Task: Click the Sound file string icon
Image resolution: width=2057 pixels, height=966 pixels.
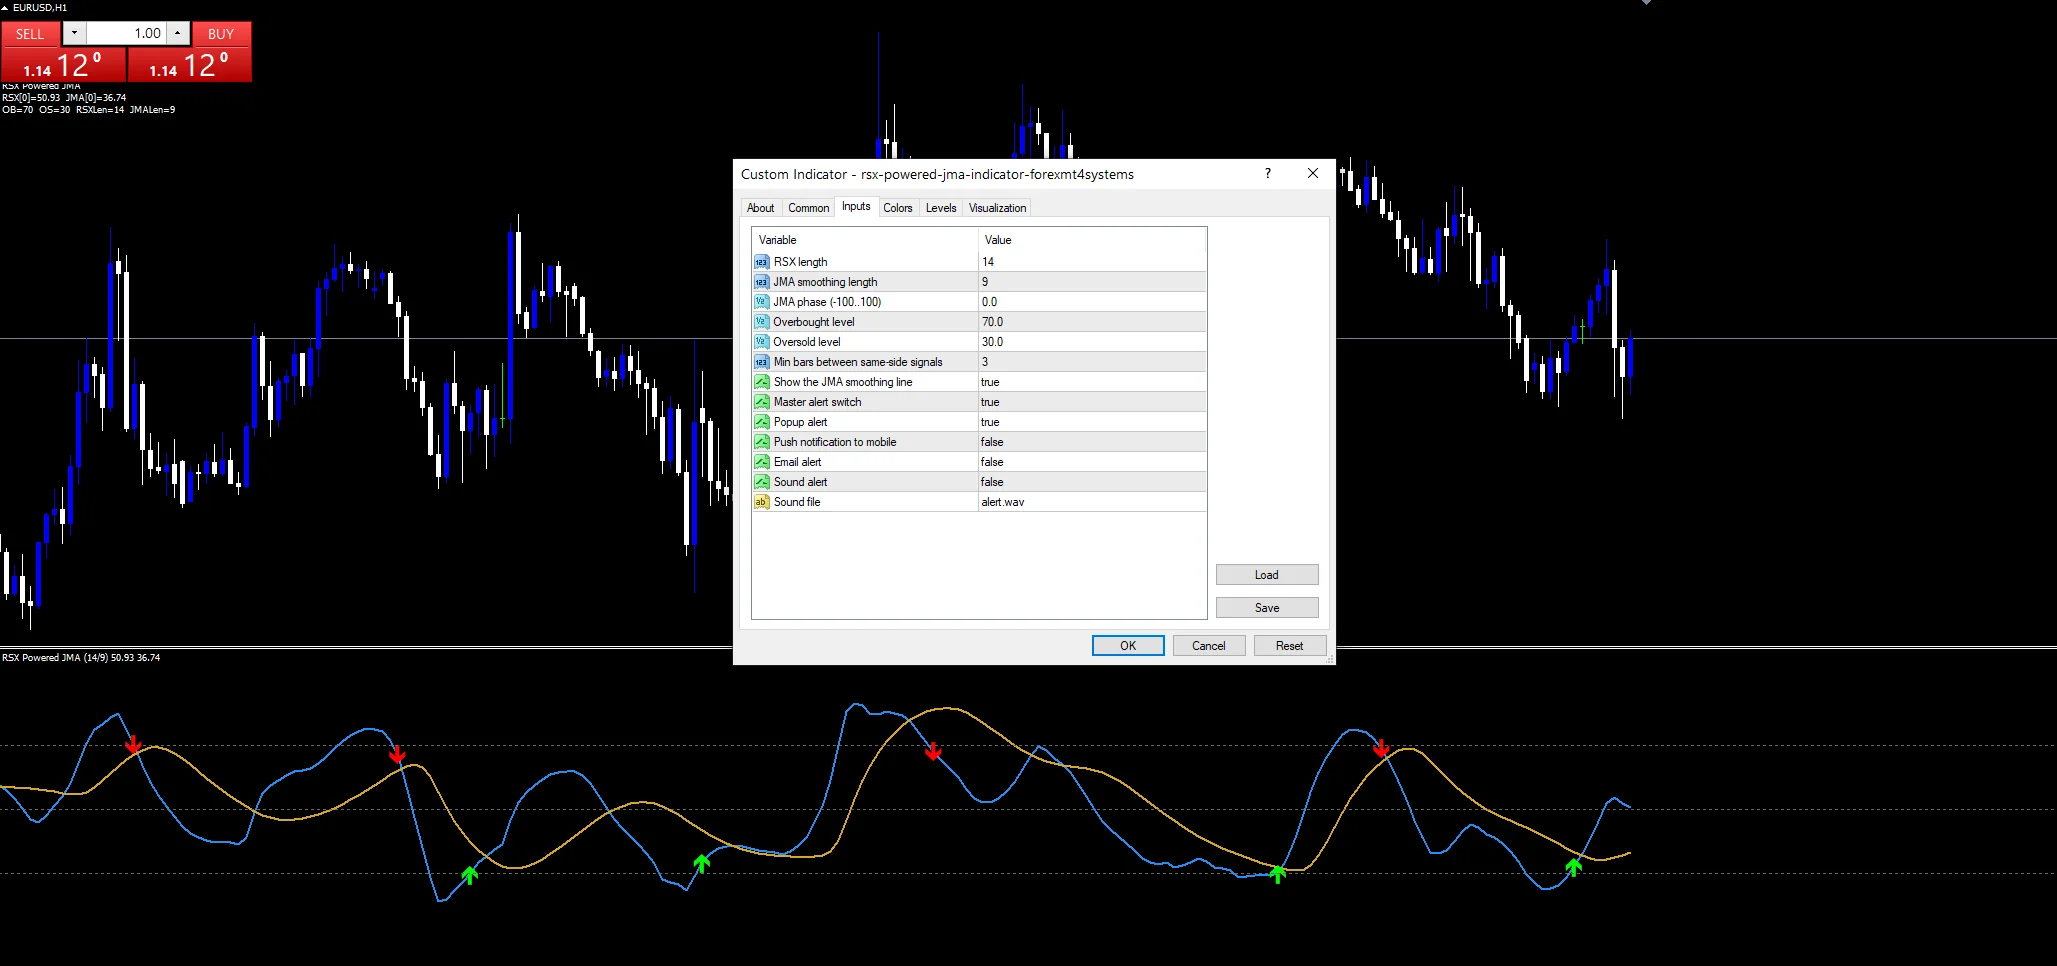Action: coord(762,502)
